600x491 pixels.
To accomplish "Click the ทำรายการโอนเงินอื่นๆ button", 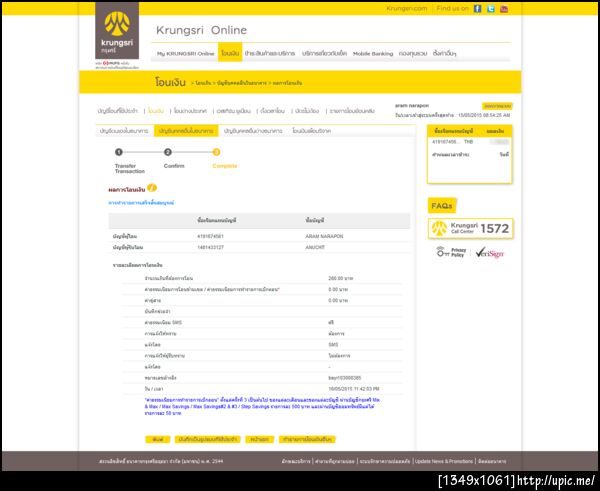I will [307, 439].
